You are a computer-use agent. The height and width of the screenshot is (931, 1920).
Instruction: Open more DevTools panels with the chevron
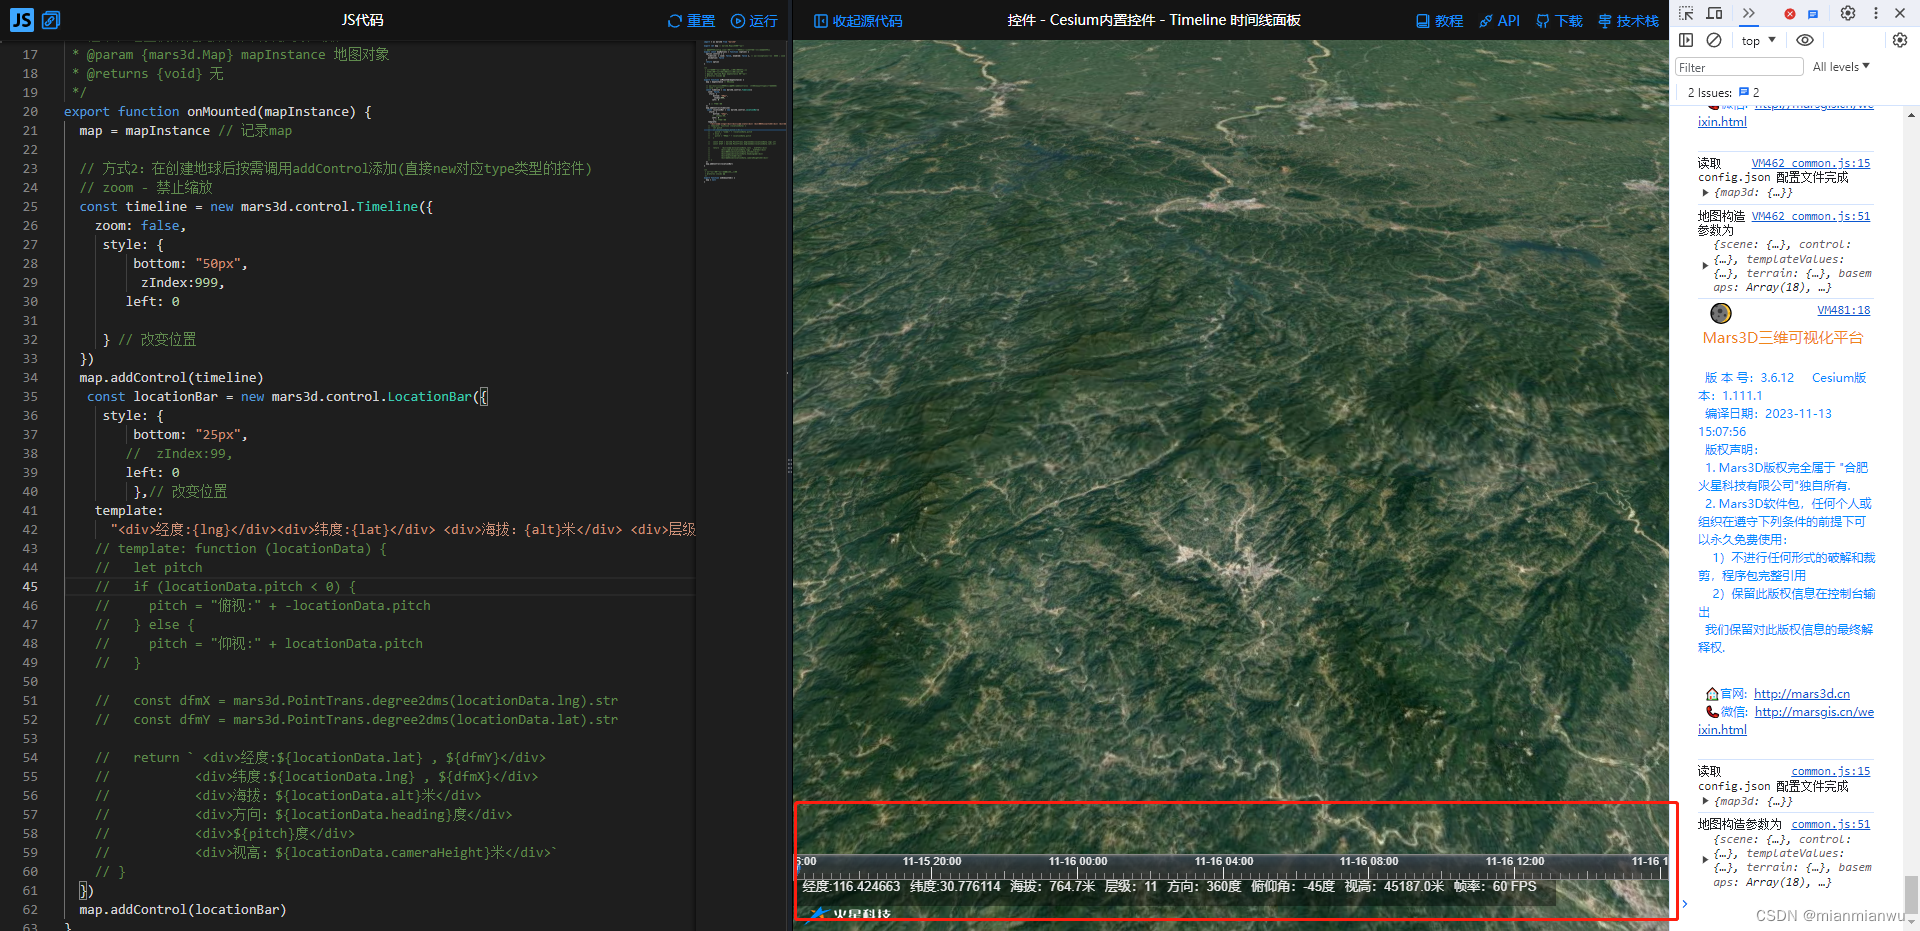(1748, 13)
